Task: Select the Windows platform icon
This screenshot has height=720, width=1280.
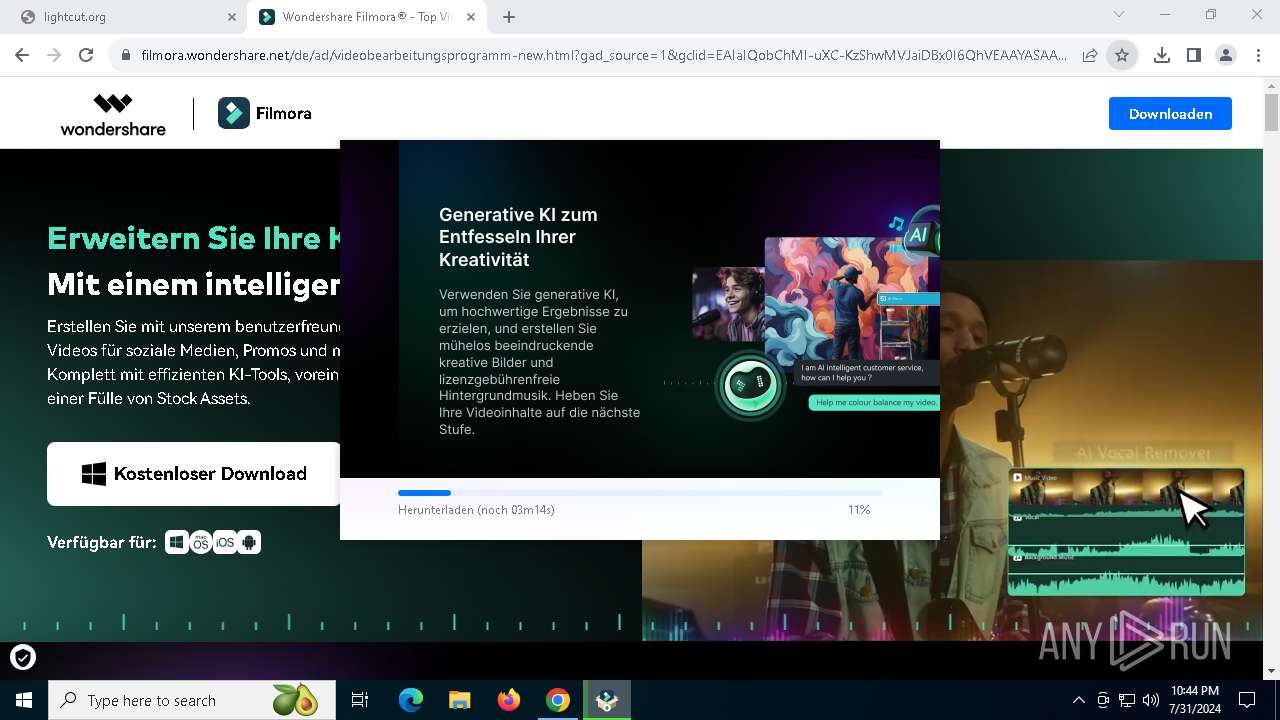Action: [177, 542]
